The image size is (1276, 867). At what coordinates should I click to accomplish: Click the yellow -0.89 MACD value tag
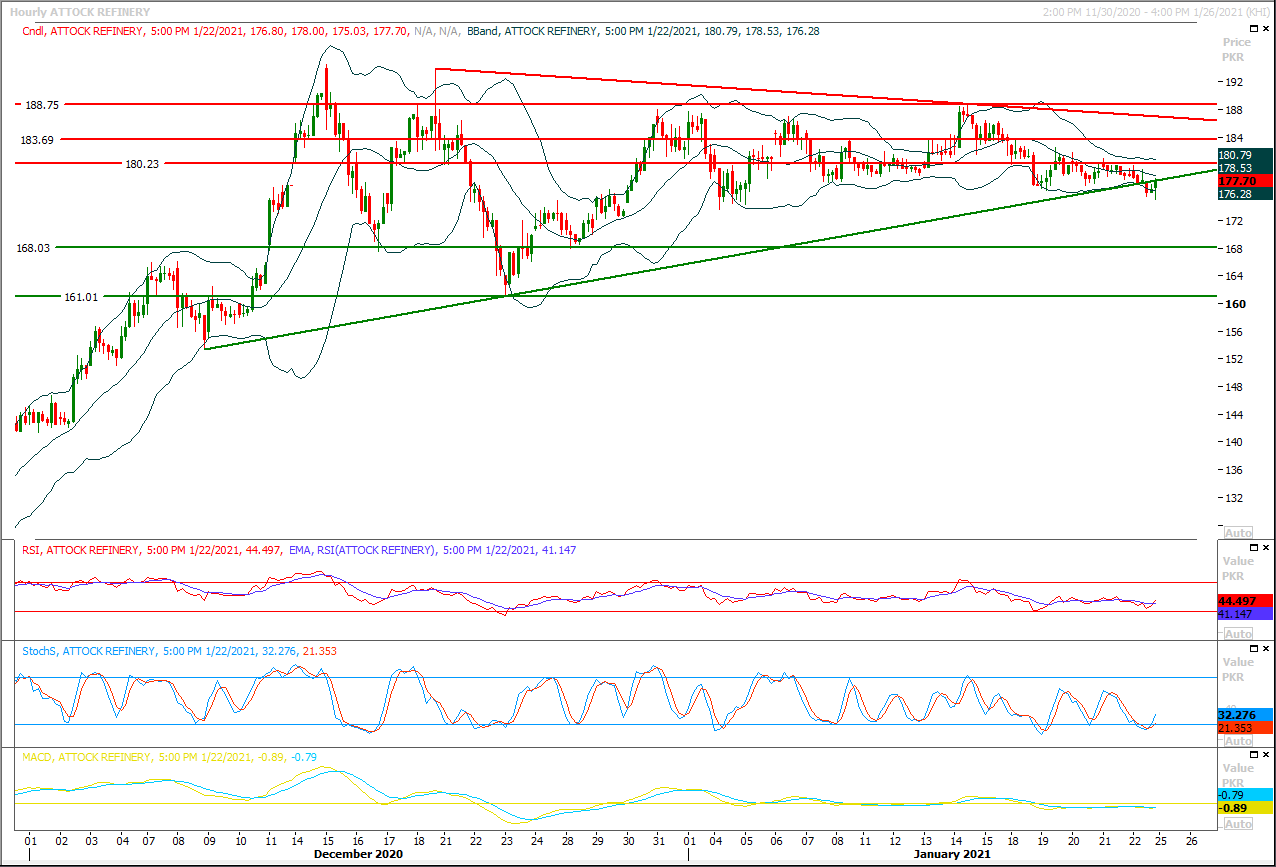point(1245,808)
